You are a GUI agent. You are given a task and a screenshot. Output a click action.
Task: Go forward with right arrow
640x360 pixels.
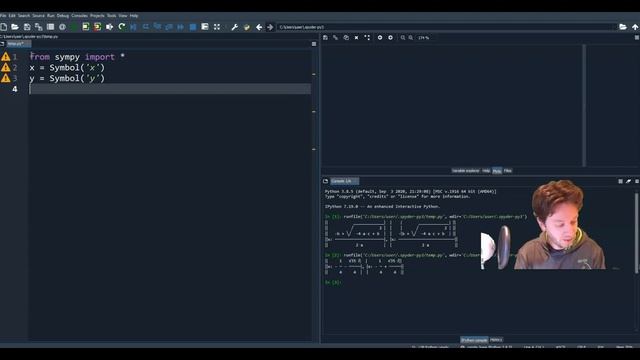pos(270,27)
